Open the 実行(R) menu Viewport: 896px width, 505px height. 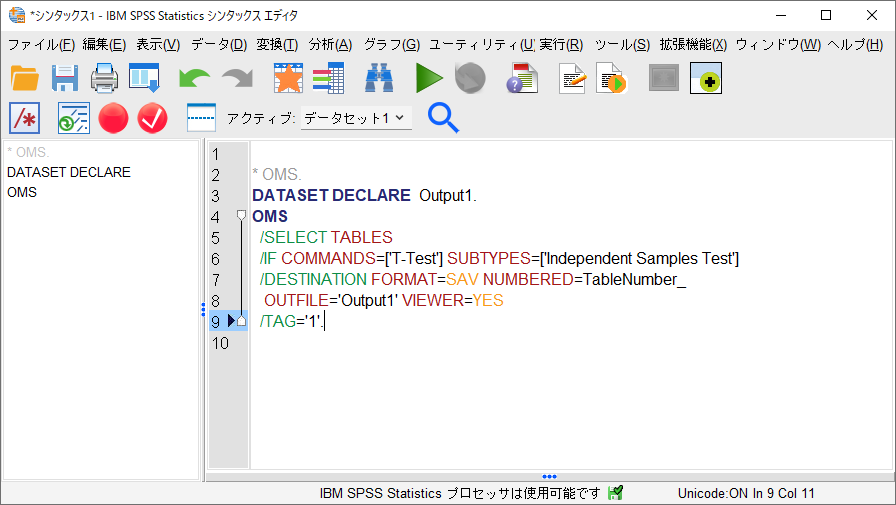[561, 45]
